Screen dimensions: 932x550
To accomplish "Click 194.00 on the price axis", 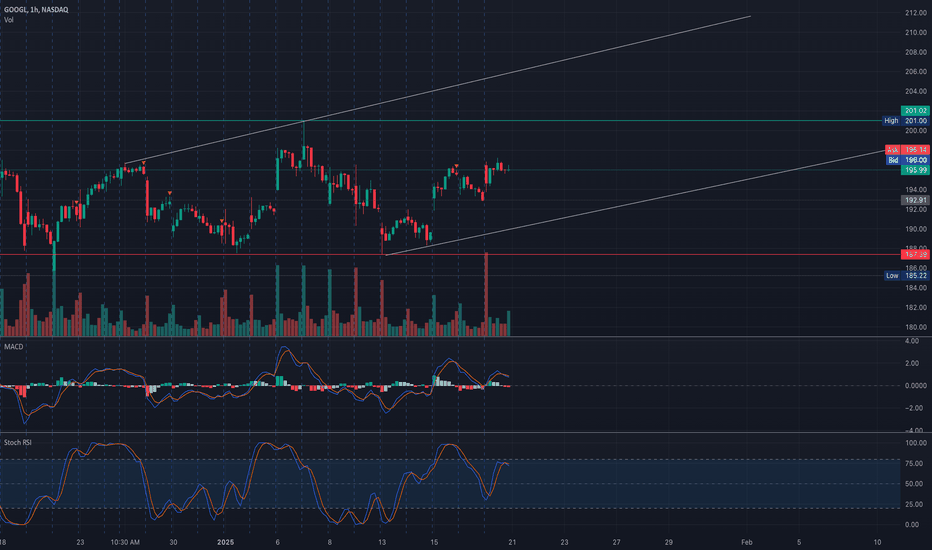I will (915, 190).
